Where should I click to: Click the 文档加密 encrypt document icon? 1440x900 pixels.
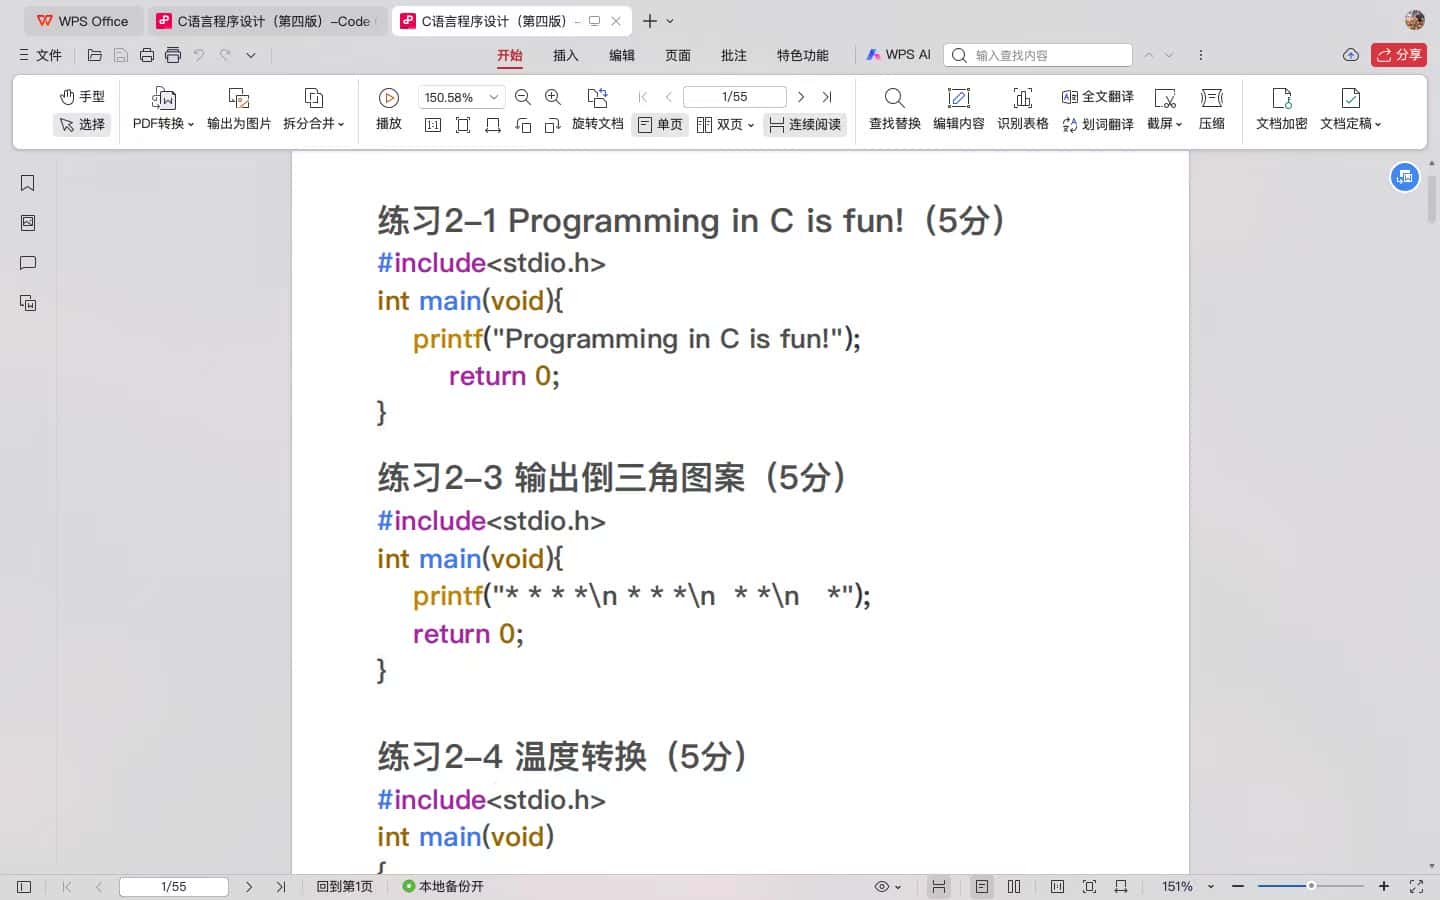(1282, 97)
